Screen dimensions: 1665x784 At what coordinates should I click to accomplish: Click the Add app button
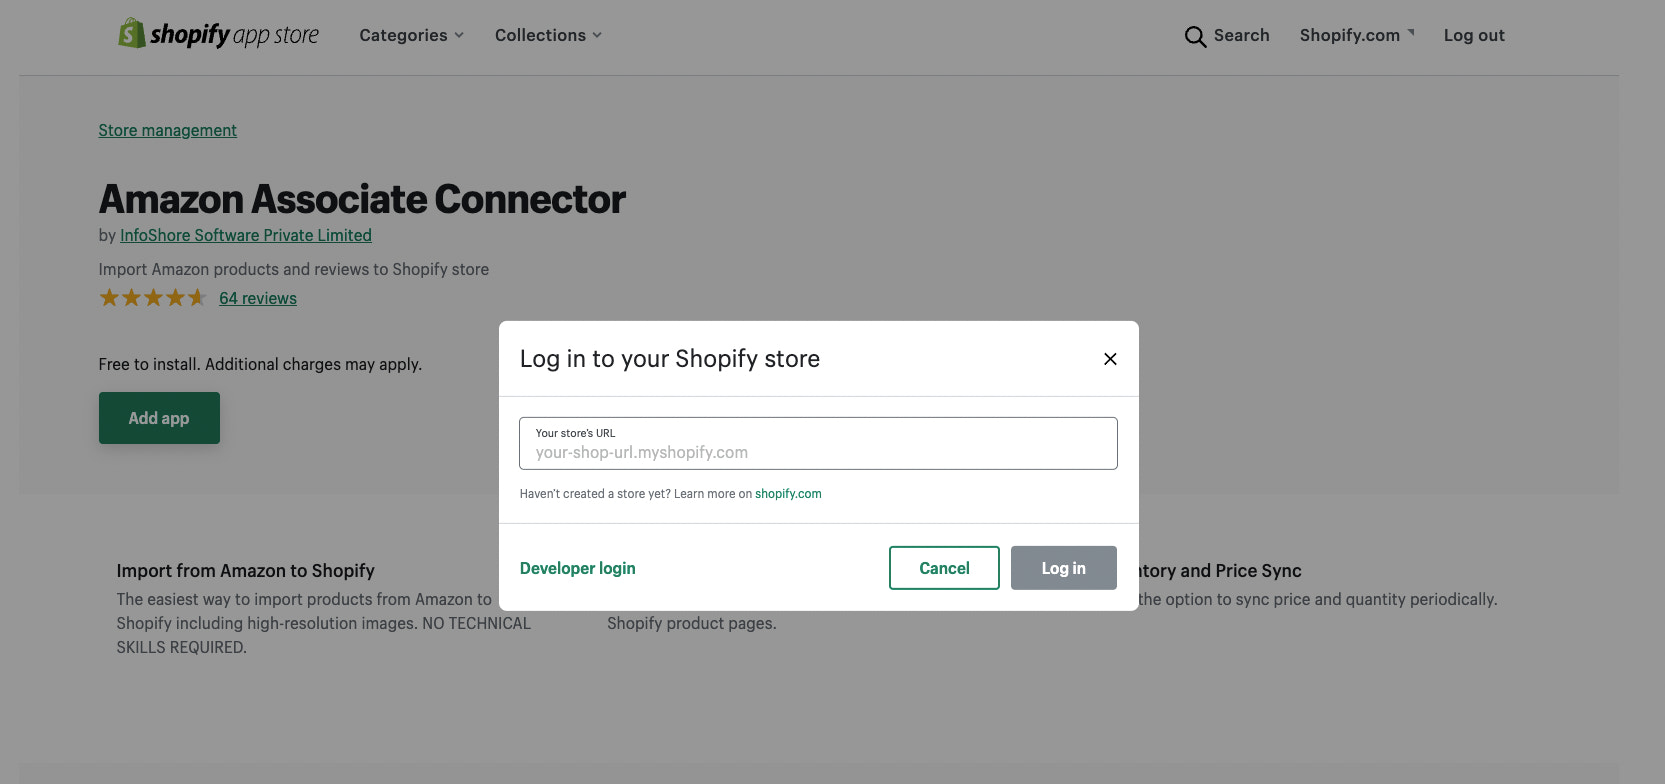point(158,418)
